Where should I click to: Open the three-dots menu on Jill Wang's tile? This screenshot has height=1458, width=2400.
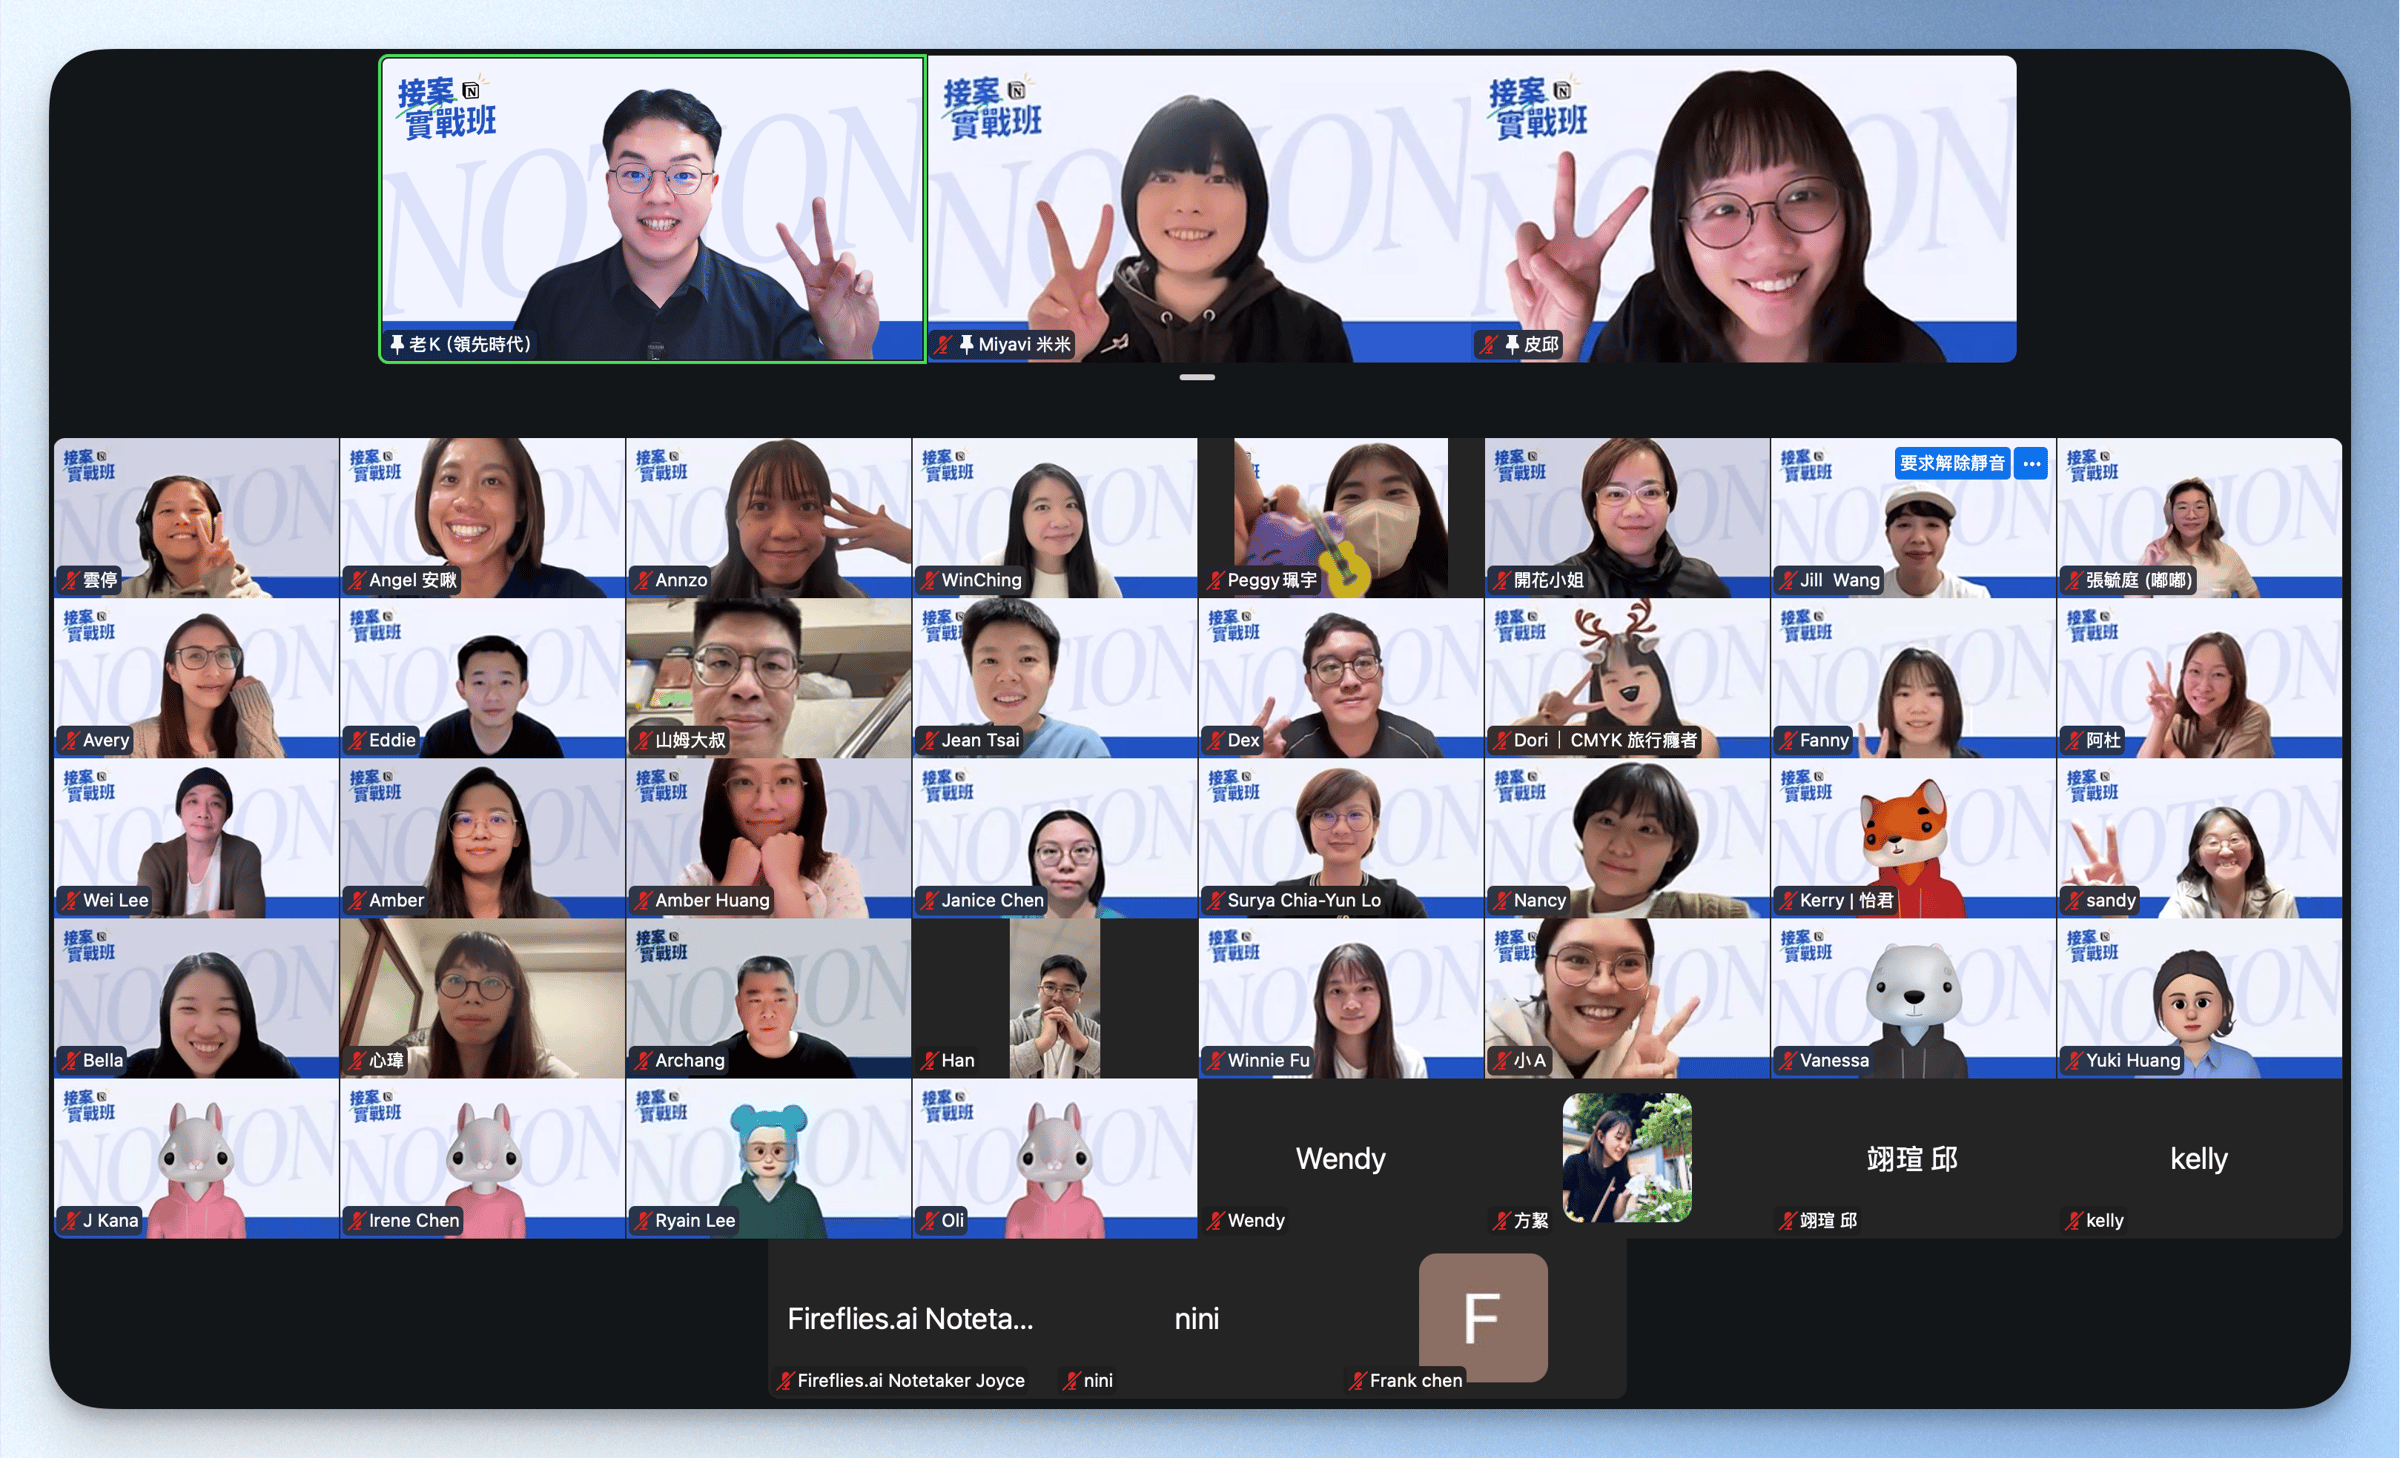click(x=2031, y=463)
